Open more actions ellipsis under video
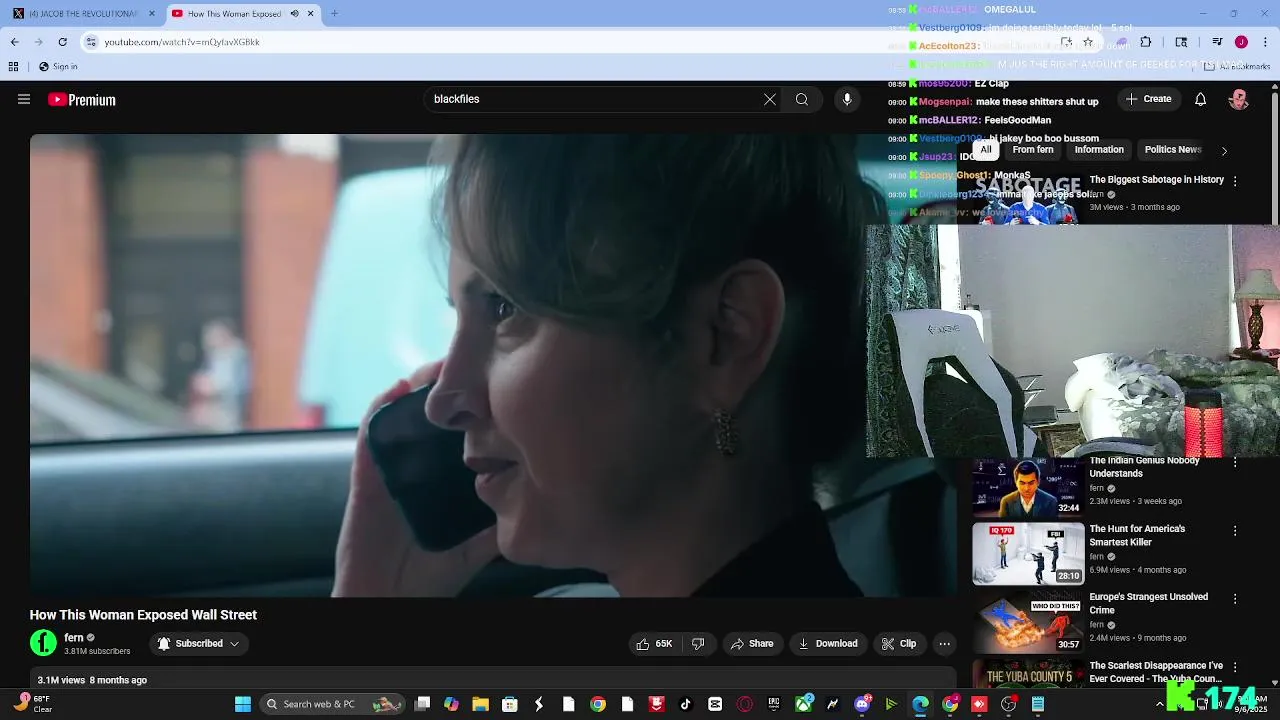This screenshot has height=720, width=1280. pyautogui.click(x=944, y=644)
